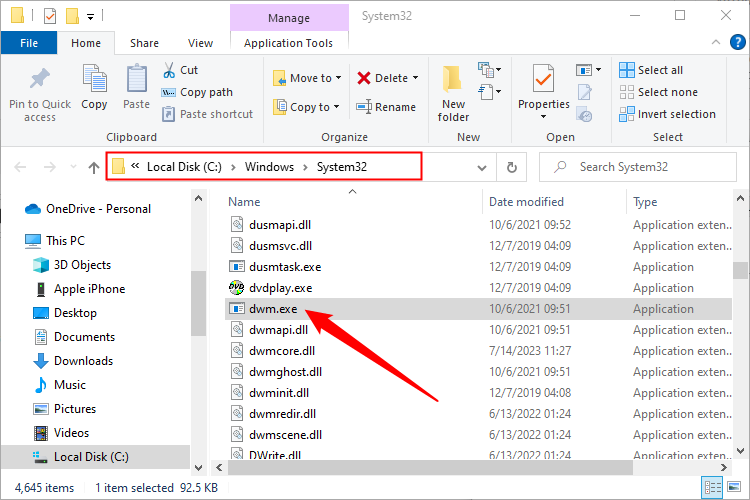Switch to Large icons view layout
Viewport: 750px width, 500px height.
[x=734, y=487]
